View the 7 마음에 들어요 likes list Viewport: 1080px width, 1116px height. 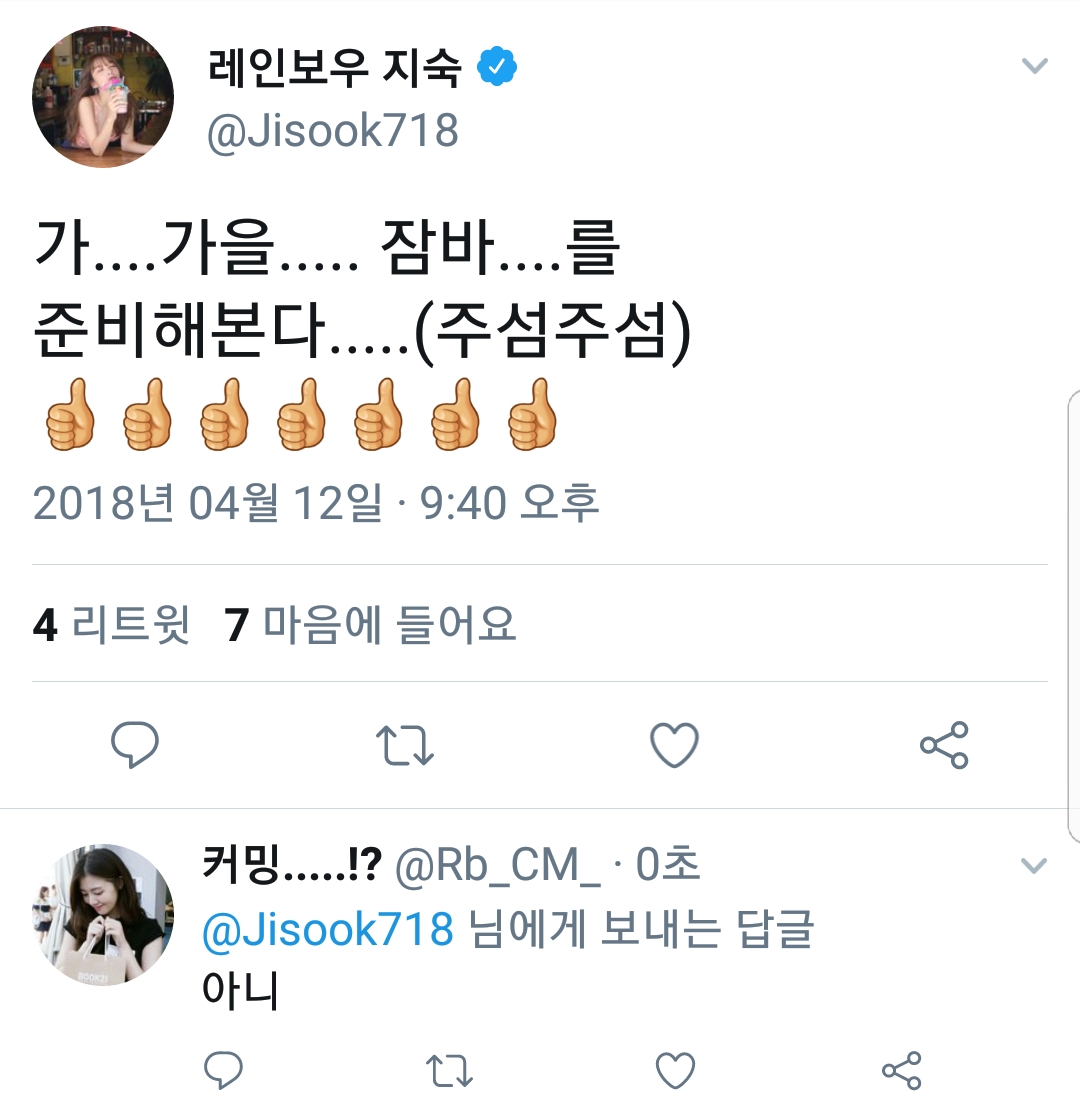pos(371,626)
